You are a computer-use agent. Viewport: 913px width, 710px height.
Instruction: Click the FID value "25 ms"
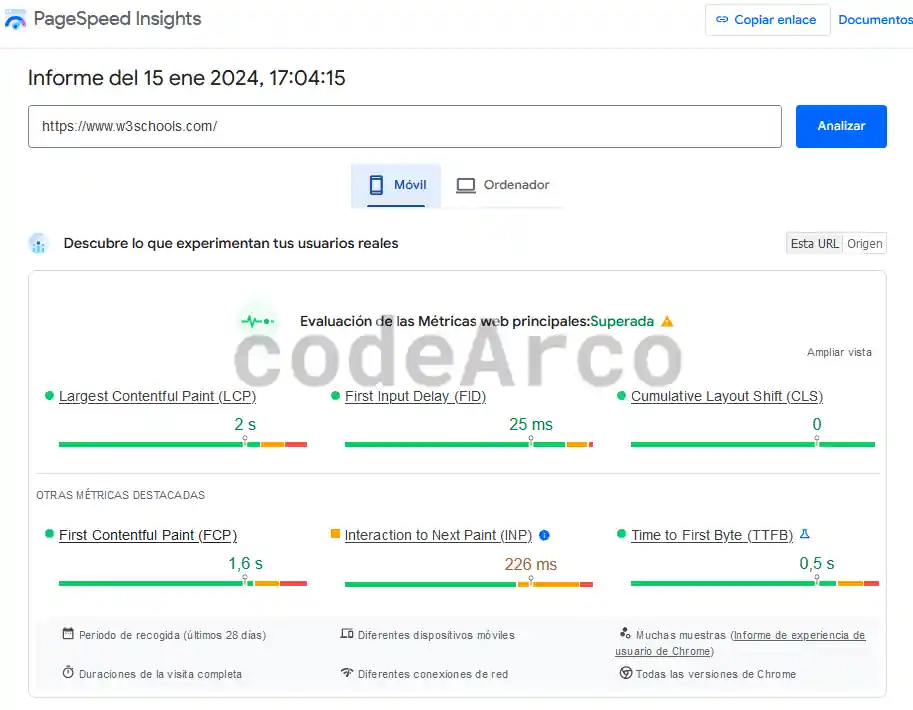tap(530, 424)
